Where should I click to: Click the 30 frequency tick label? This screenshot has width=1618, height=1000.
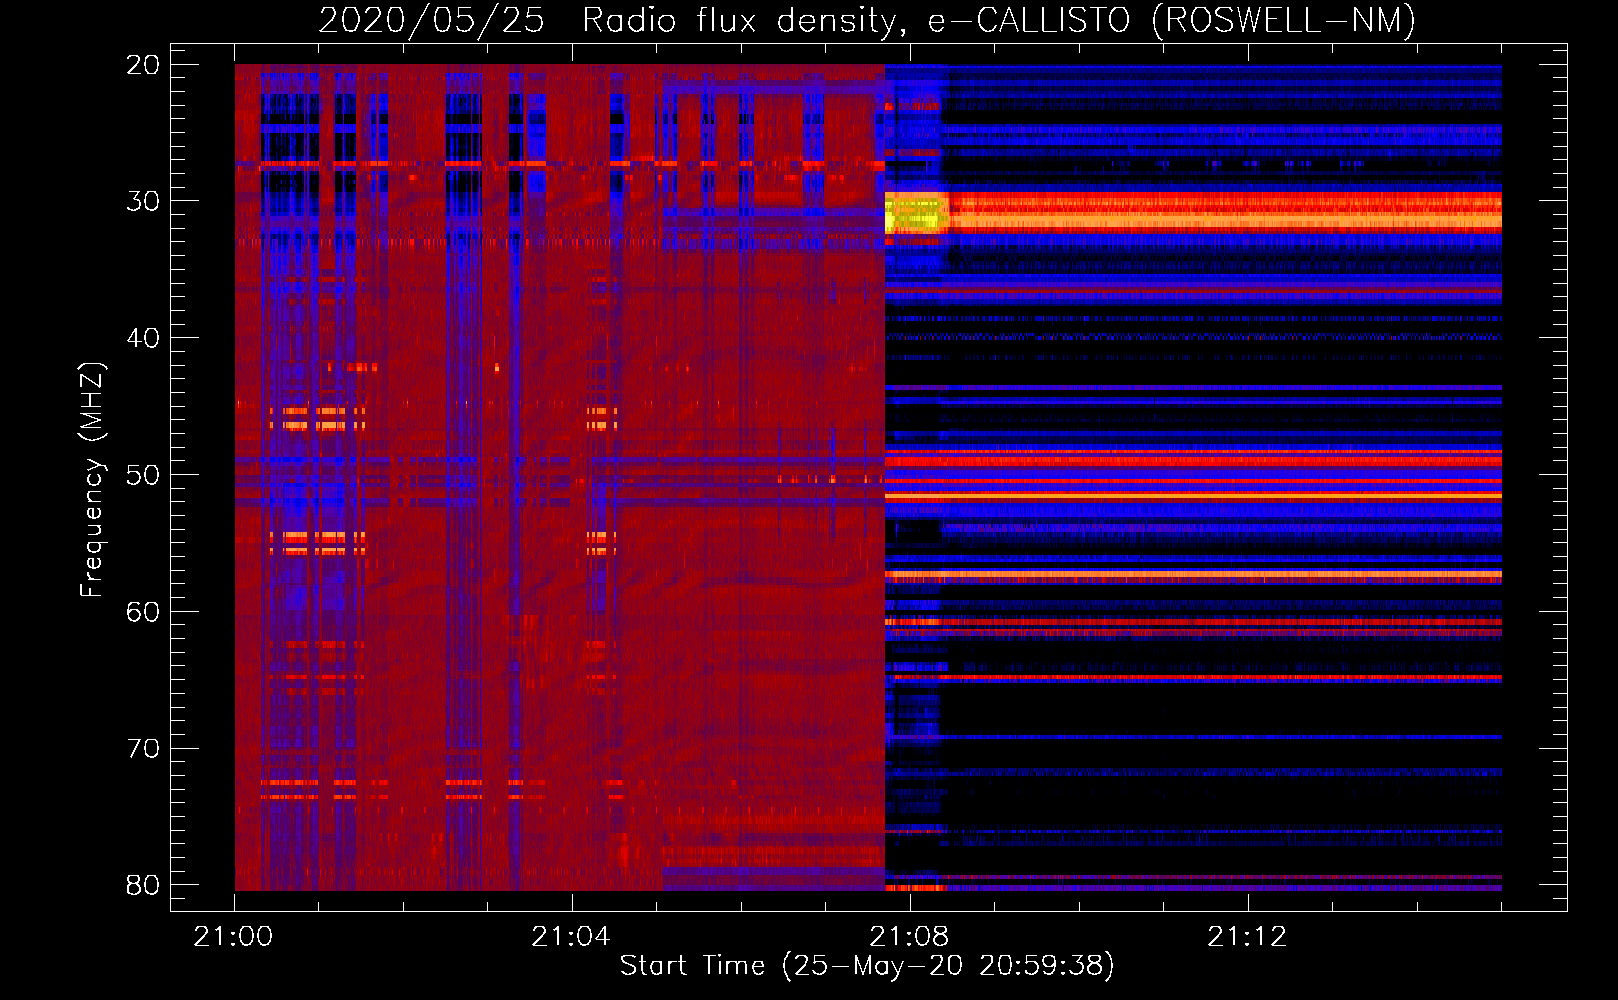[143, 201]
